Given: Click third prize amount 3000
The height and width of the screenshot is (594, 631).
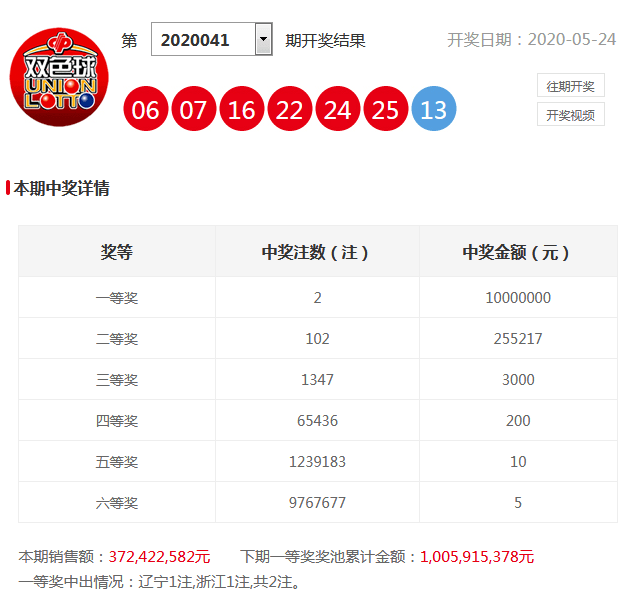Looking at the screenshot, I should point(518,380).
